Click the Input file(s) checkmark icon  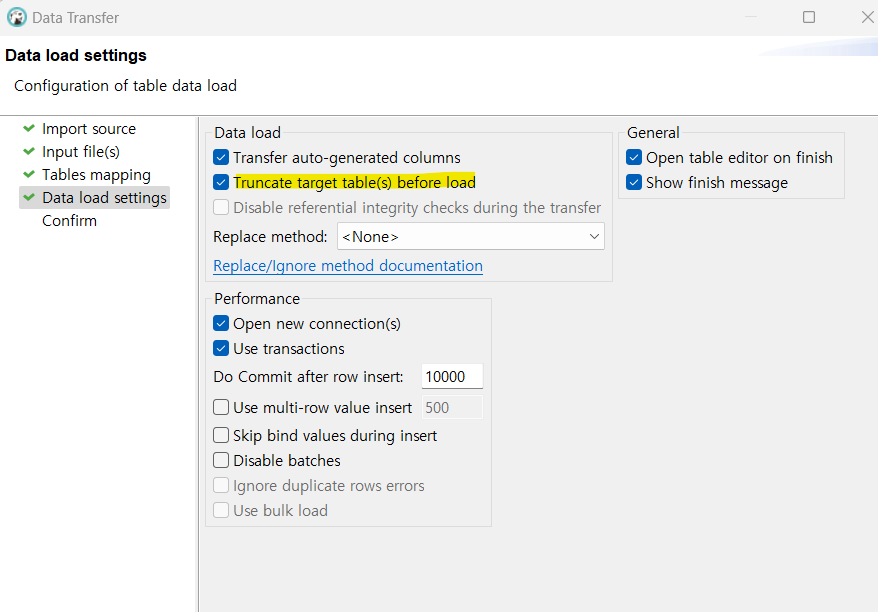tap(29, 152)
